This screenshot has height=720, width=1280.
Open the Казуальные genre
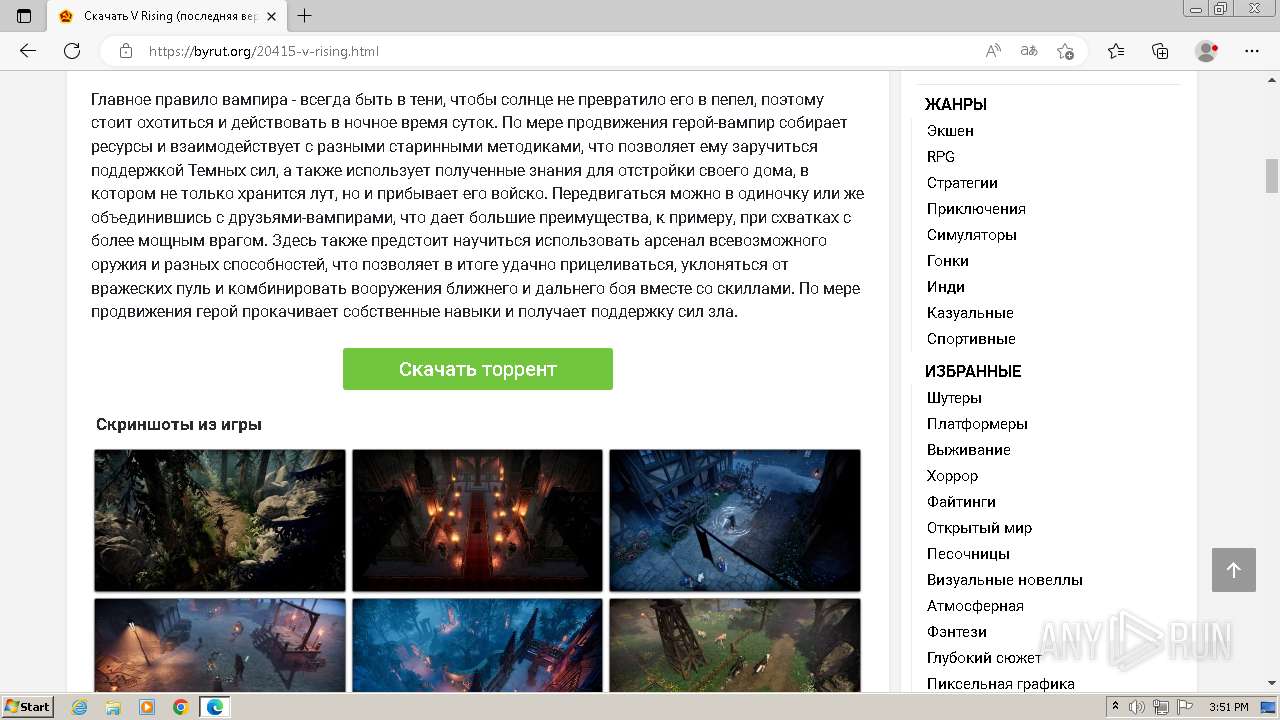click(x=970, y=313)
